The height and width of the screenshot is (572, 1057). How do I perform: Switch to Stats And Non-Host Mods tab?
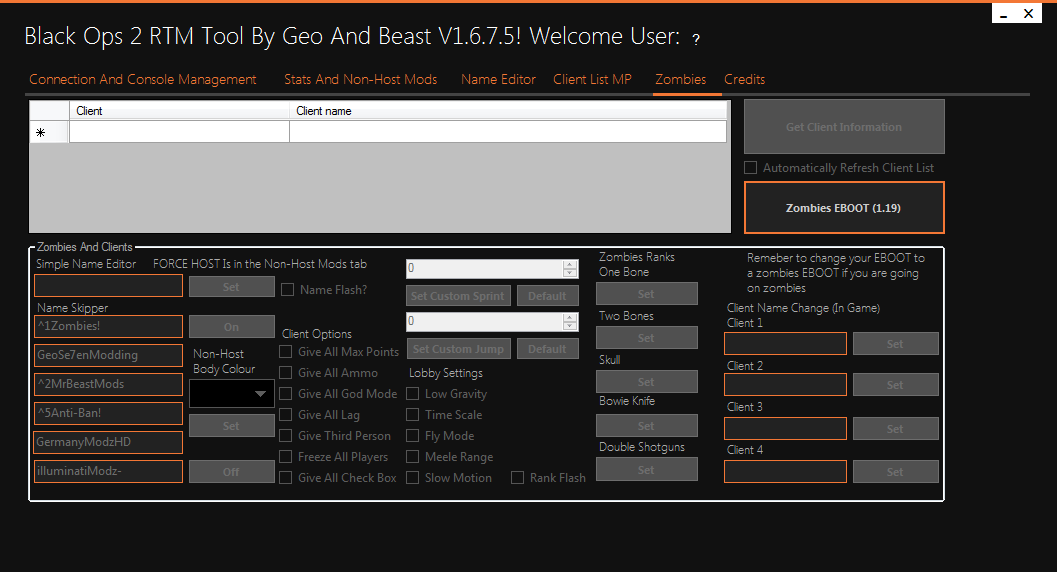pos(361,80)
